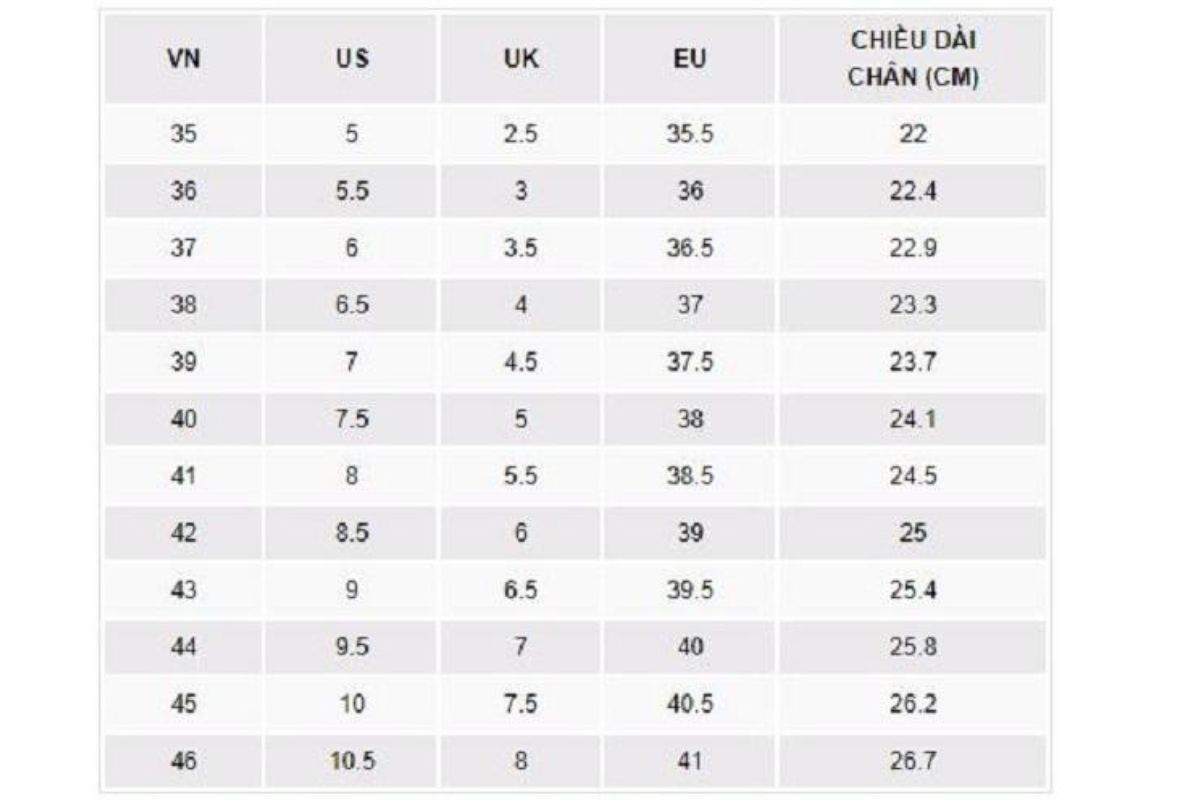The height and width of the screenshot is (800, 1200).
Task: Click the US size 9.5 cell
Action: point(351,647)
